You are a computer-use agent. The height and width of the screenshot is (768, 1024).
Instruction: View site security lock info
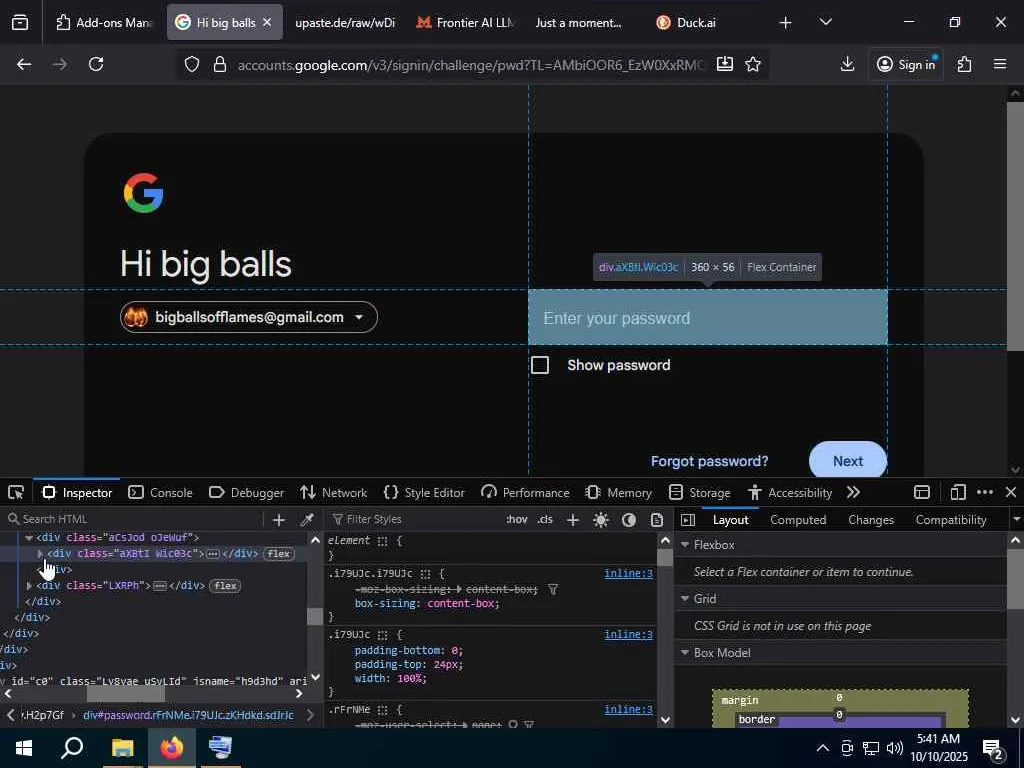(x=220, y=64)
